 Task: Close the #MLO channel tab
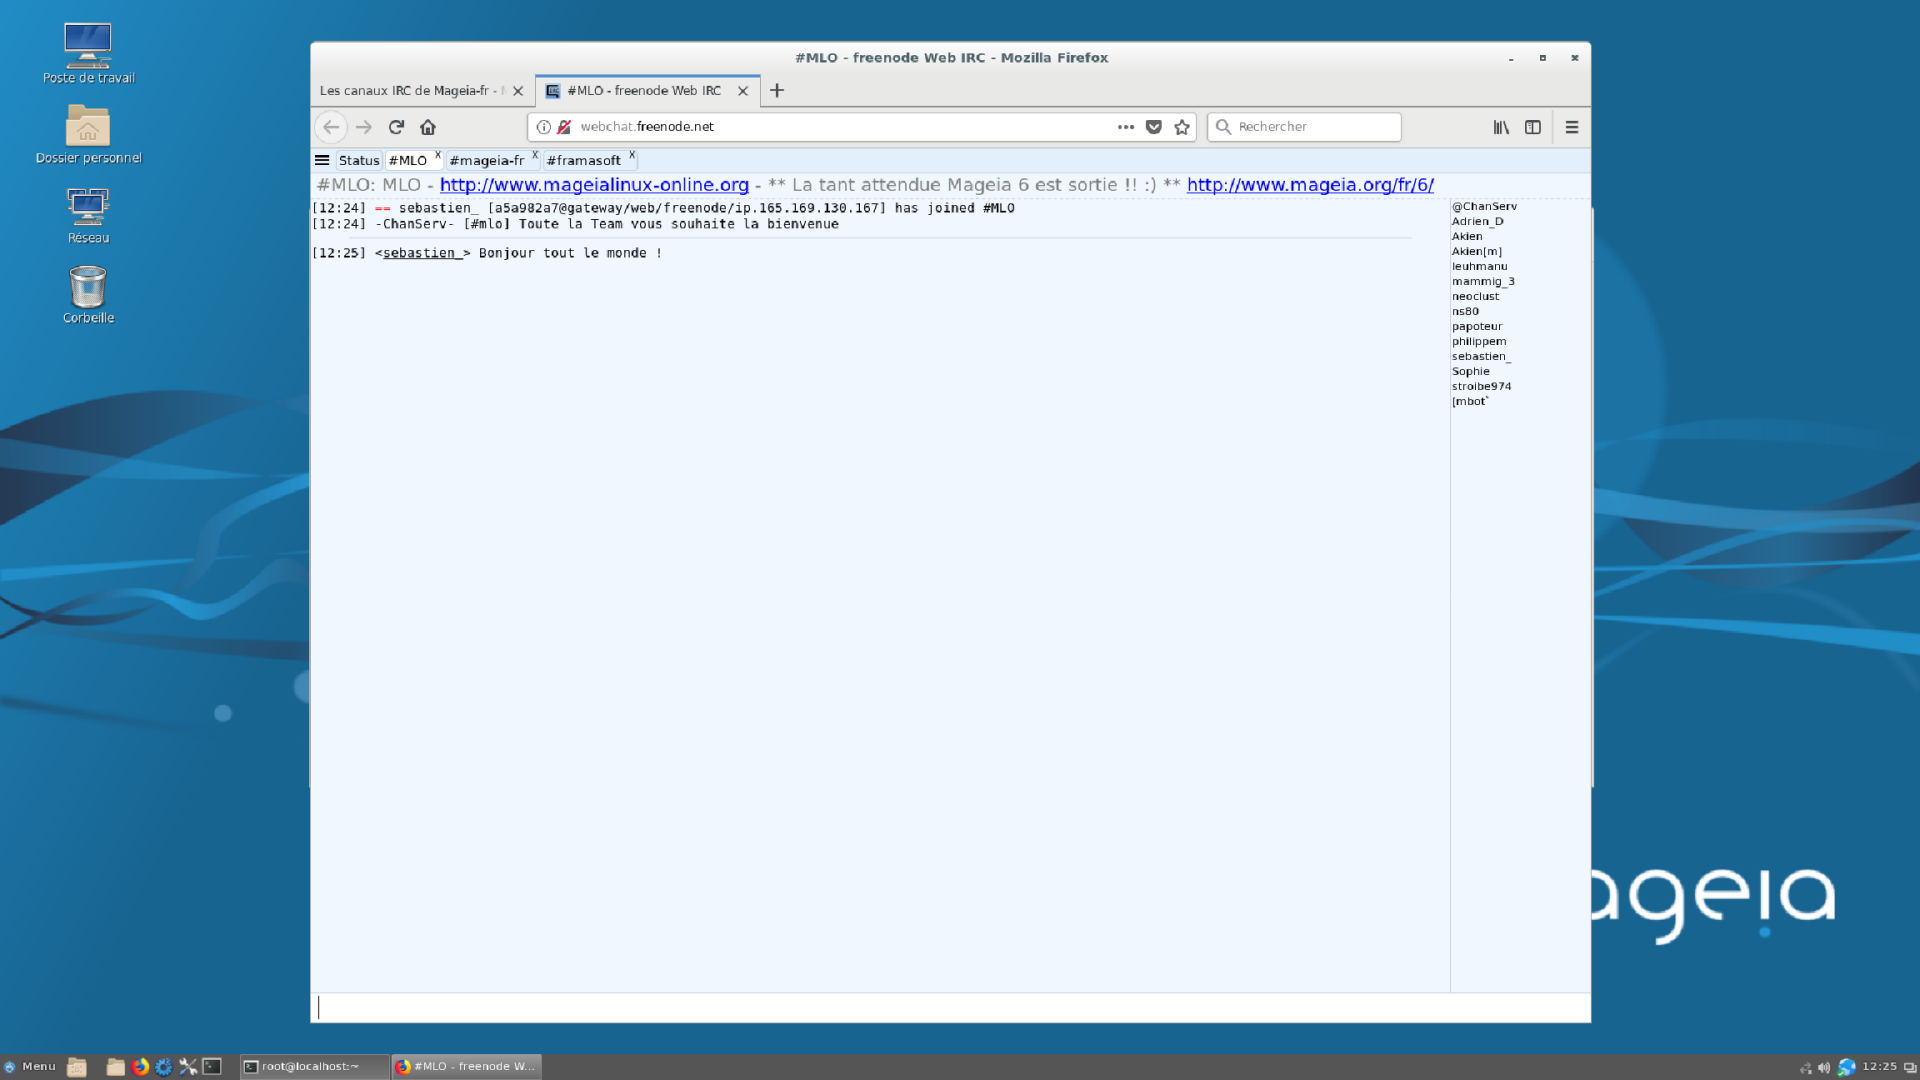[x=438, y=155]
